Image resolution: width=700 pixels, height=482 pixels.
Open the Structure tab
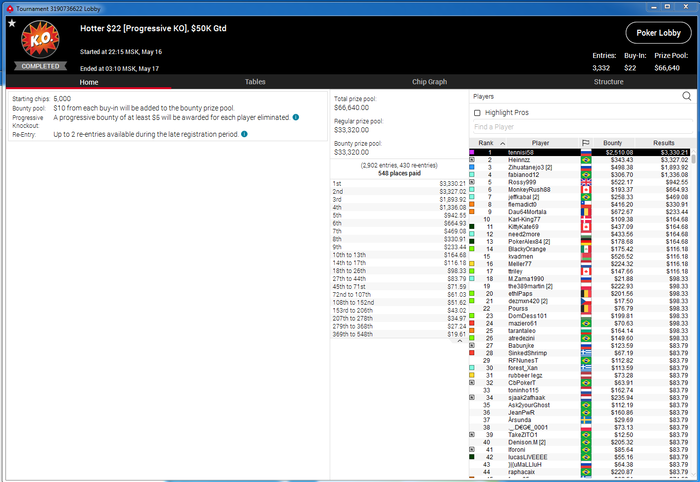(x=608, y=82)
